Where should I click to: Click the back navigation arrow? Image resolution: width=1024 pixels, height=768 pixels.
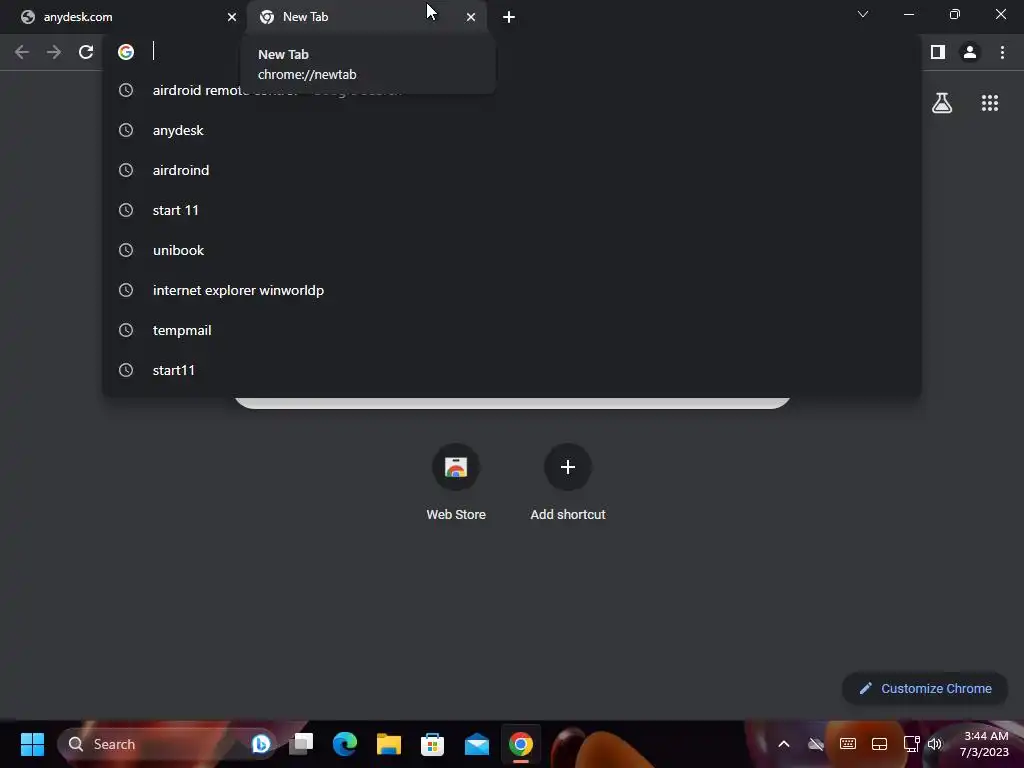coord(22,52)
